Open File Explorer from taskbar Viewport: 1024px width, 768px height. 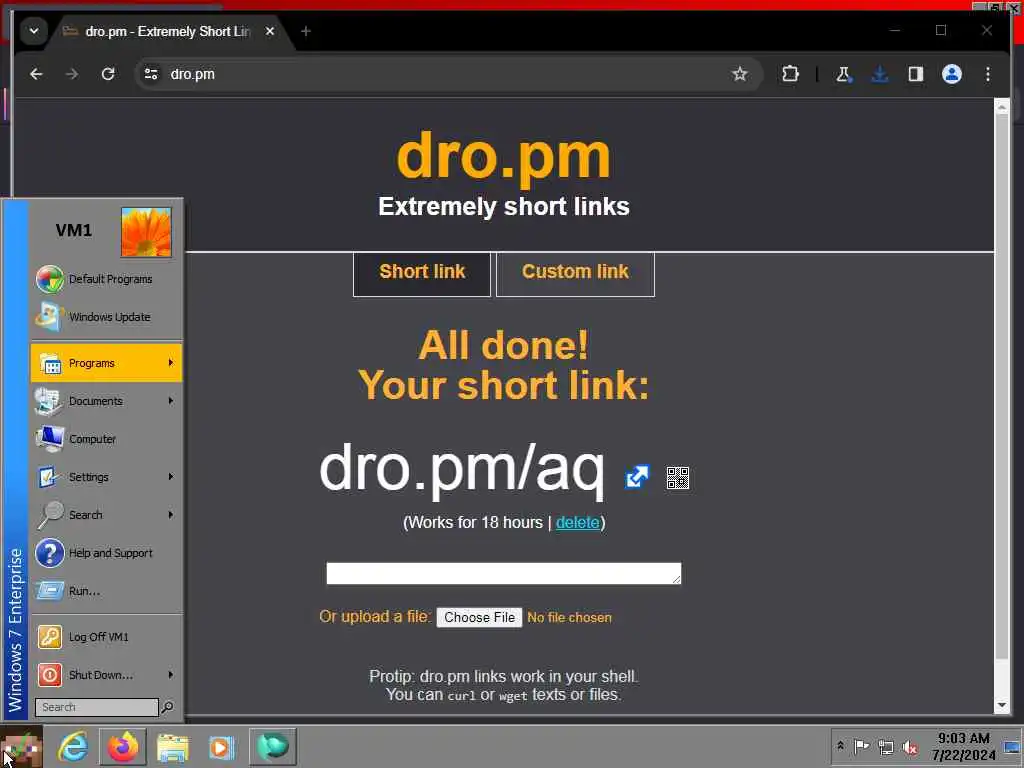tap(172, 746)
